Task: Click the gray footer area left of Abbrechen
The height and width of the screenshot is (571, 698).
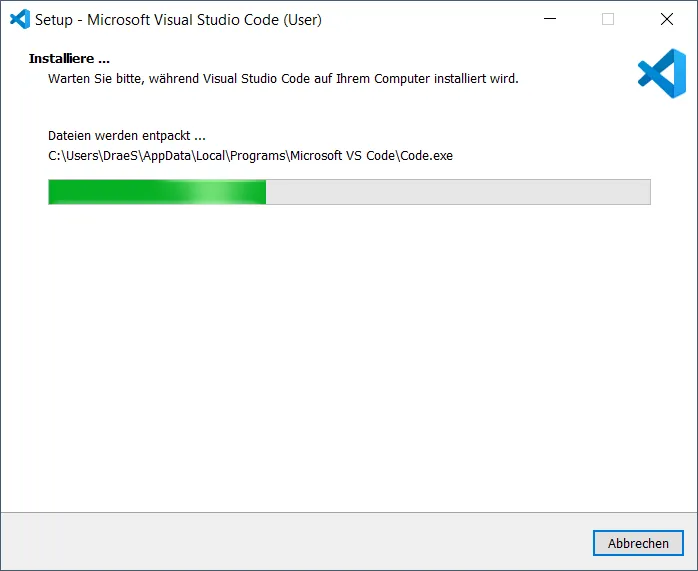Action: point(300,543)
